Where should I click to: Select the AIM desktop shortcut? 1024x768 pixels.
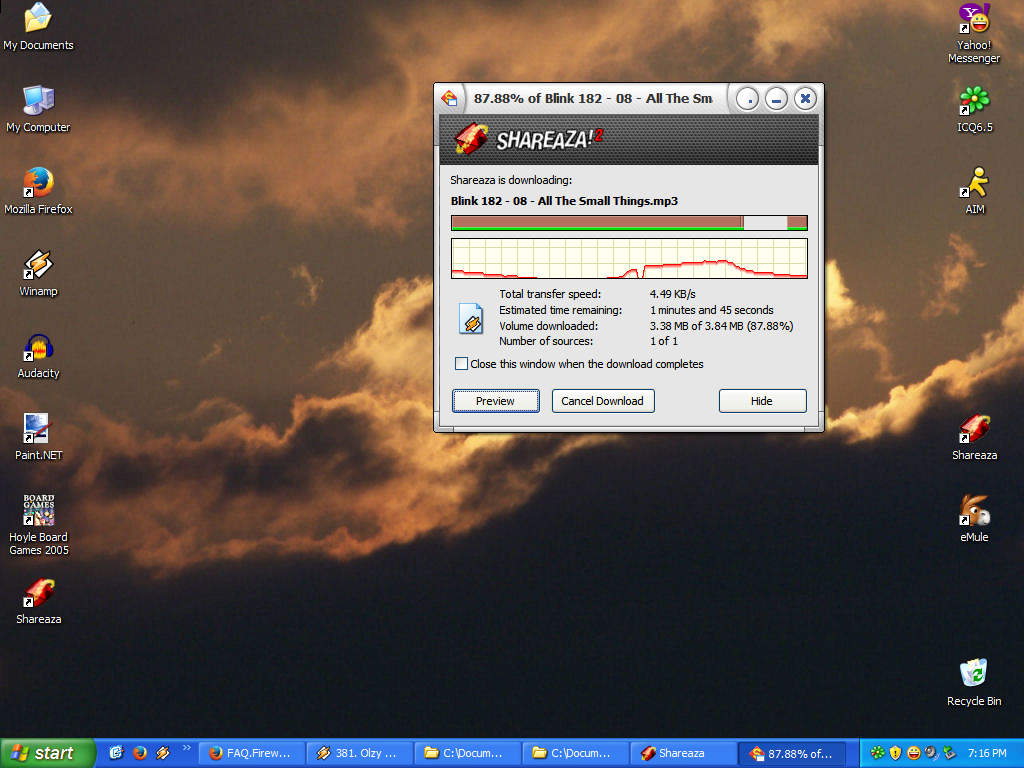click(x=974, y=191)
